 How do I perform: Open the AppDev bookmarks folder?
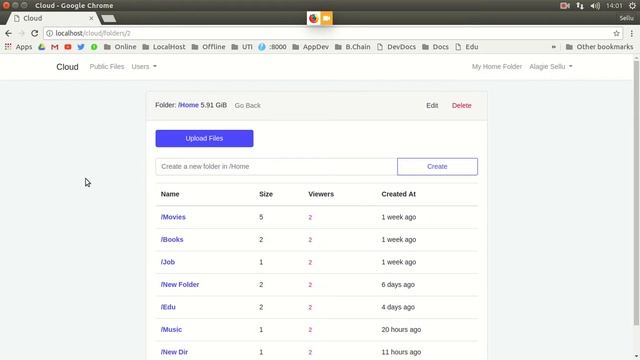tap(310, 47)
